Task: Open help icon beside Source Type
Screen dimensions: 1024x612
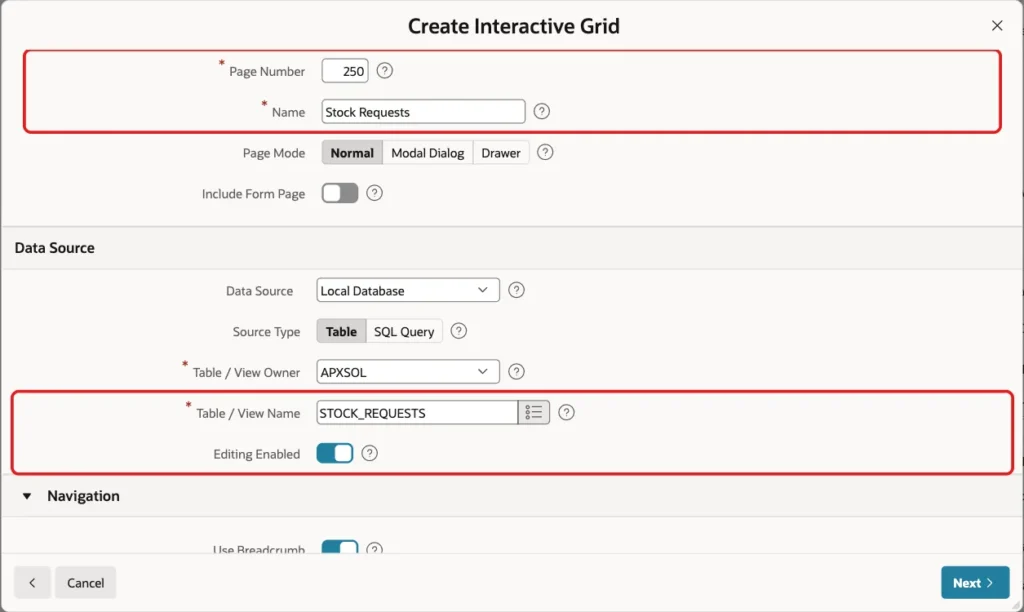Action: click(458, 331)
